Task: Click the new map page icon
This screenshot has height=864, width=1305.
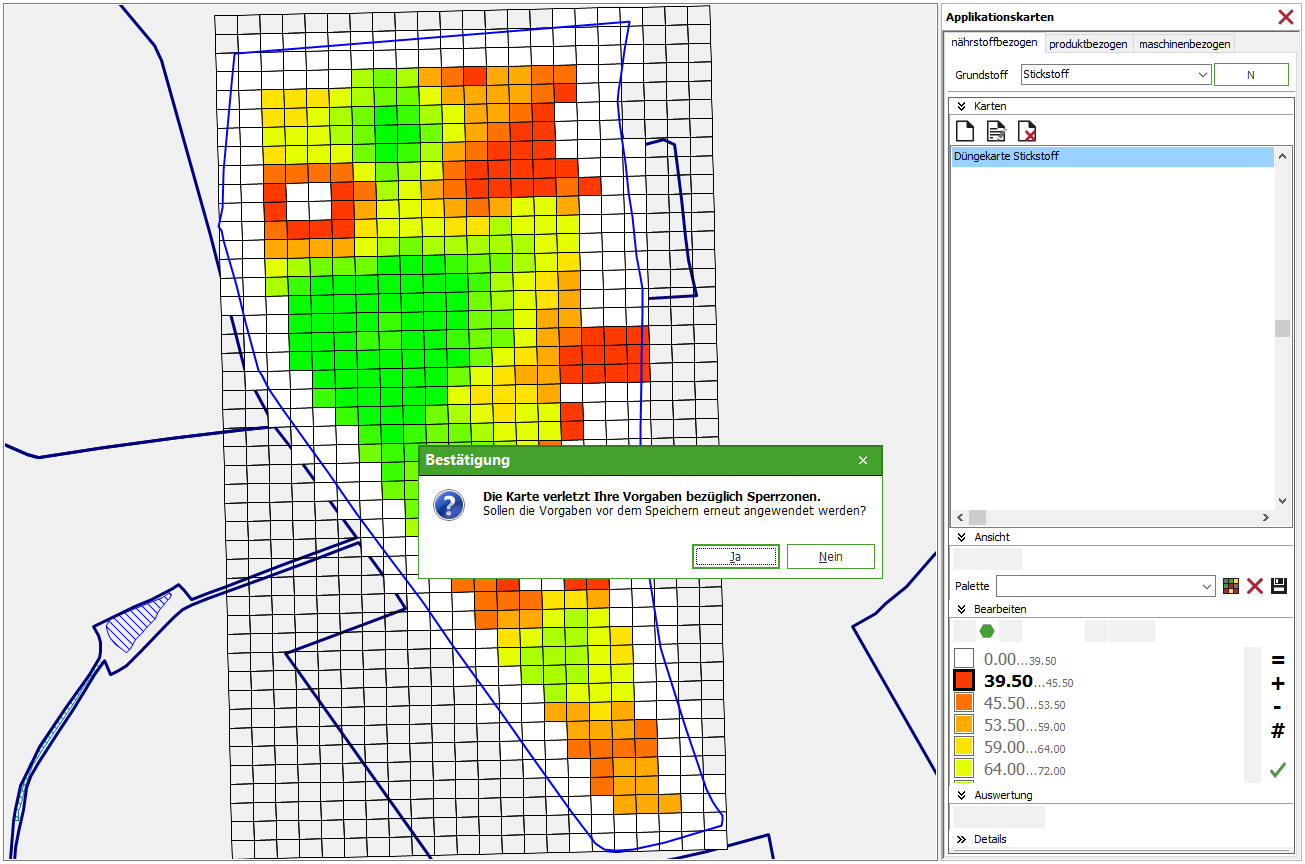Action: (965, 131)
